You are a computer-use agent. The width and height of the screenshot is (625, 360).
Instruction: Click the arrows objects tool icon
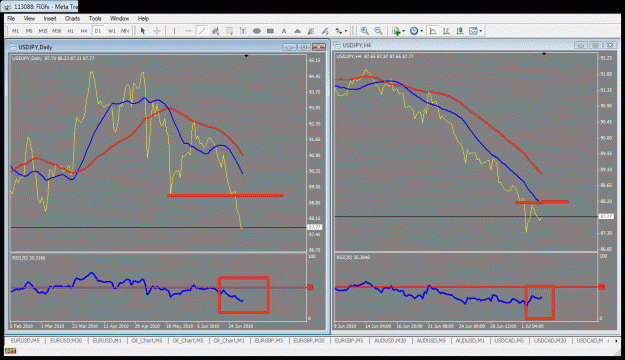(338, 31)
